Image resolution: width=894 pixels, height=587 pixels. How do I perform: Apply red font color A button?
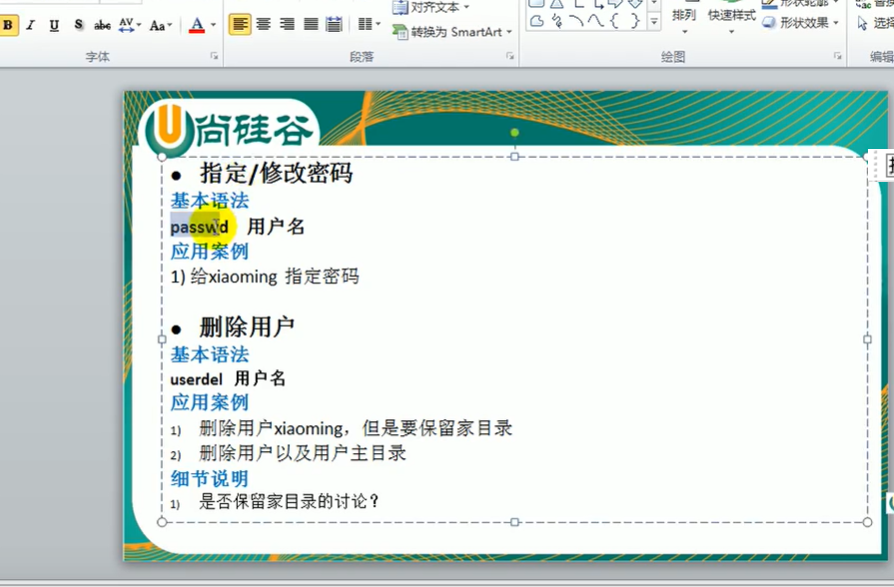click(197, 25)
